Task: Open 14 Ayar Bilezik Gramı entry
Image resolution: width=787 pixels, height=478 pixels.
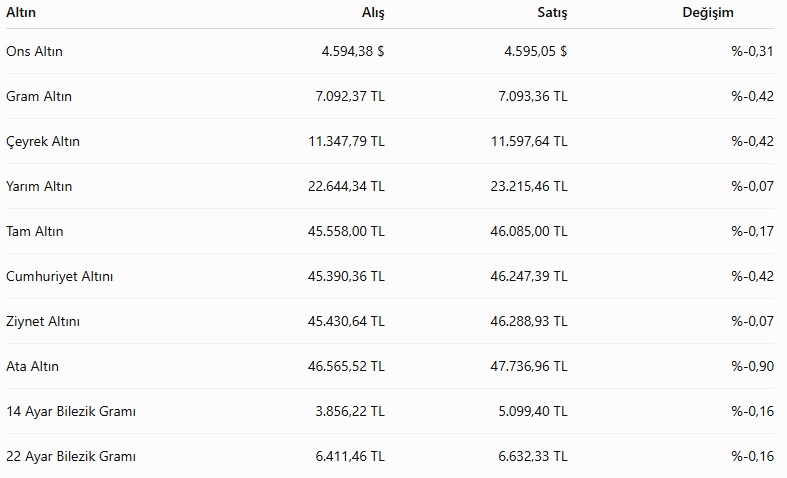Action: (71, 412)
